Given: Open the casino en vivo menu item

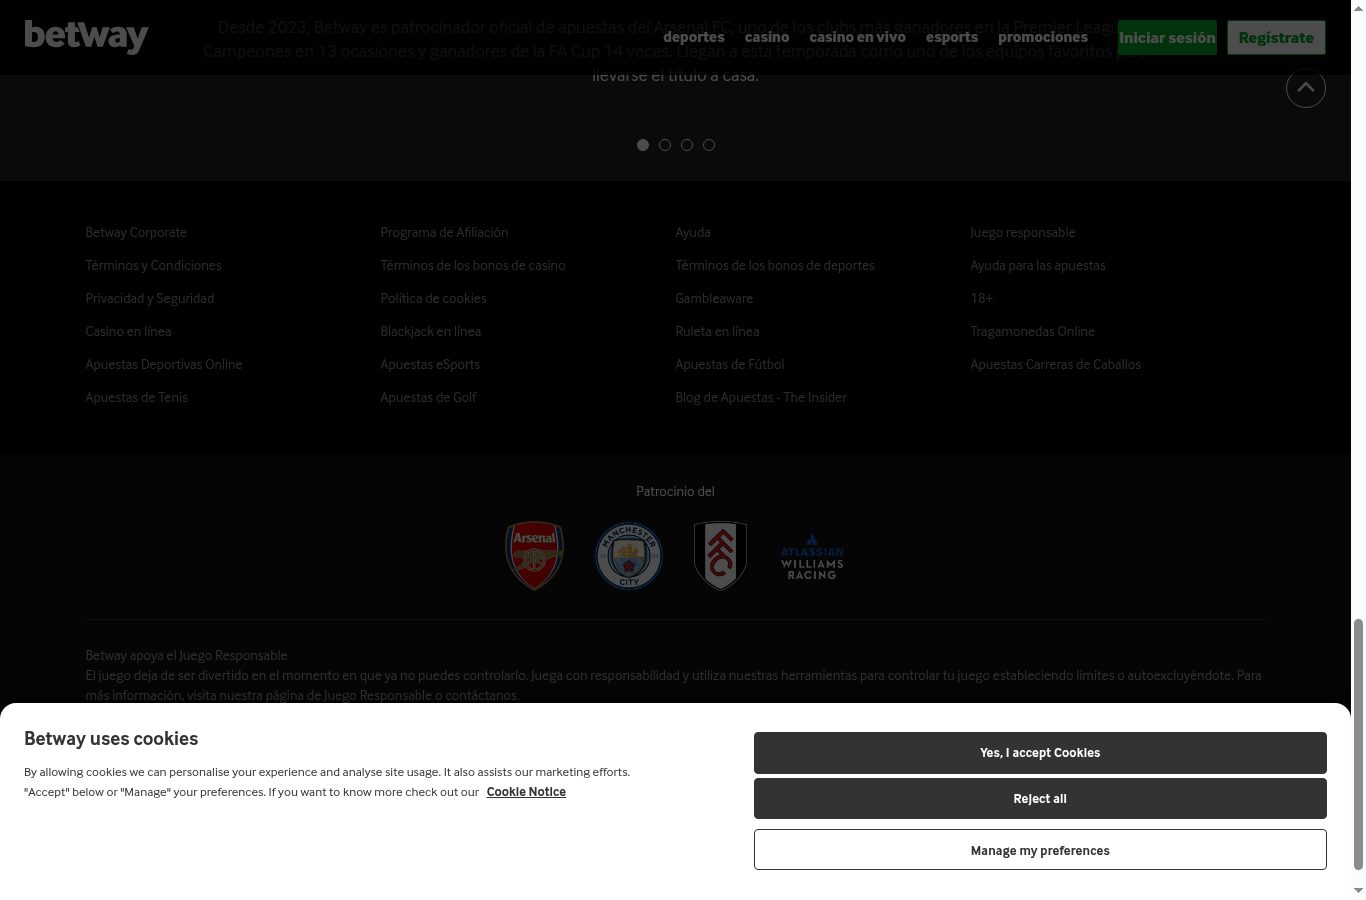Looking at the screenshot, I should (858, 37).
